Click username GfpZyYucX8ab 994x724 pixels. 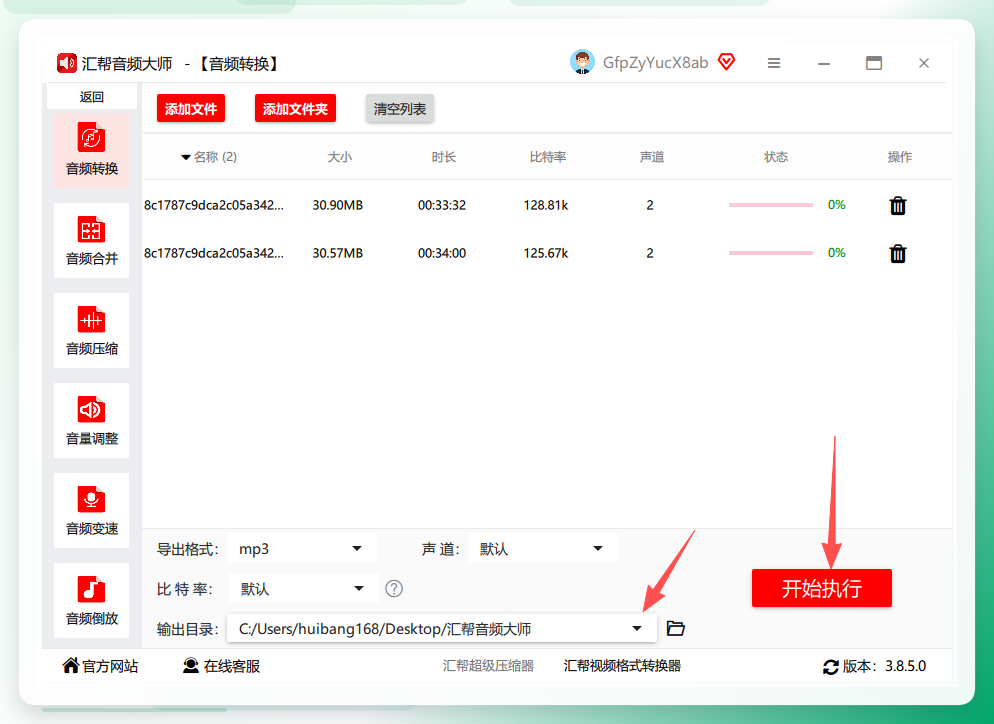[x=655, y=62]
